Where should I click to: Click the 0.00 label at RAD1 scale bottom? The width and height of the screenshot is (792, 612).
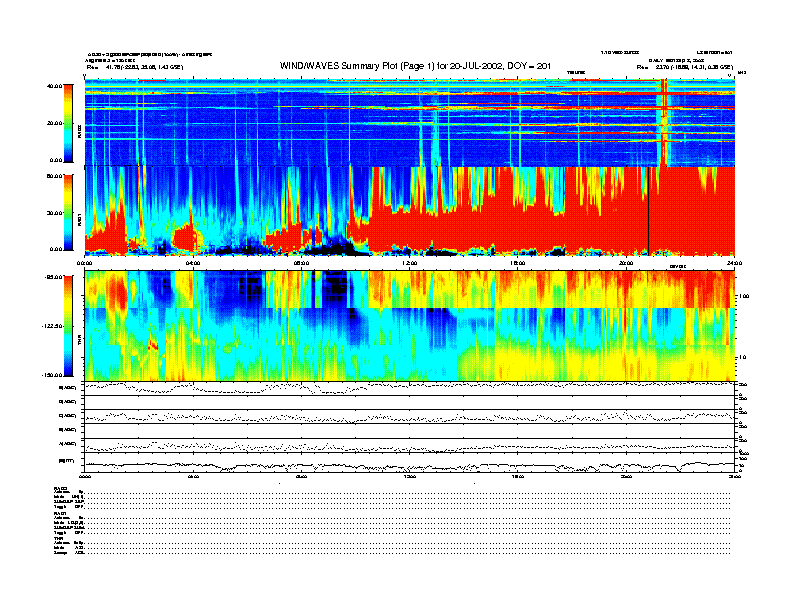pos(56,249)
